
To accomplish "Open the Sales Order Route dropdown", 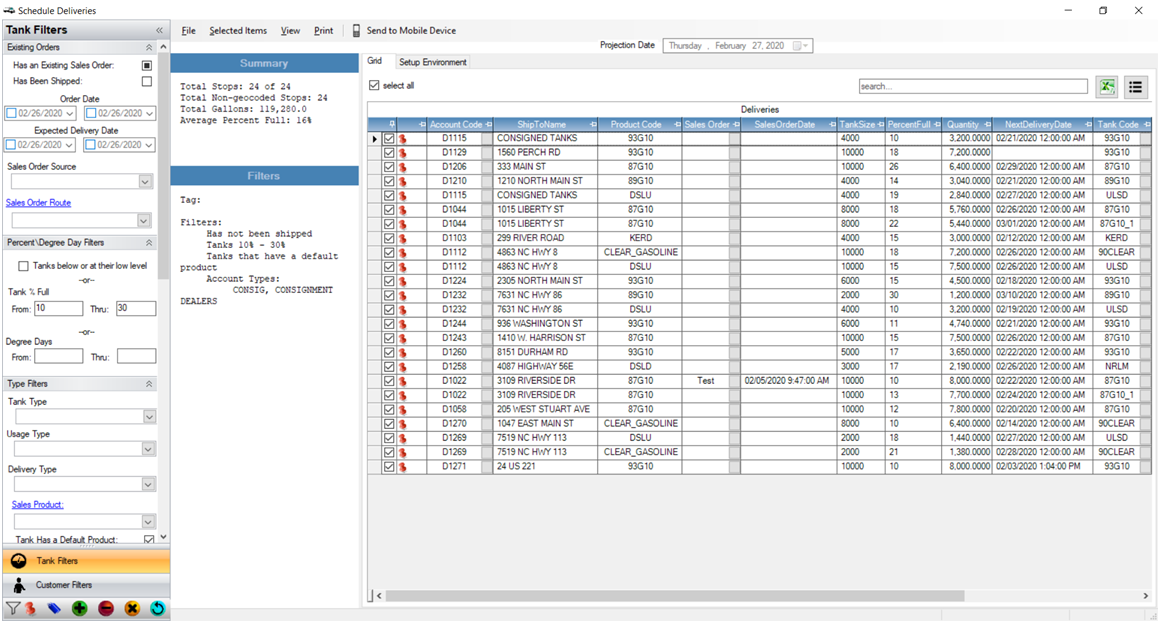I will 144,220.
